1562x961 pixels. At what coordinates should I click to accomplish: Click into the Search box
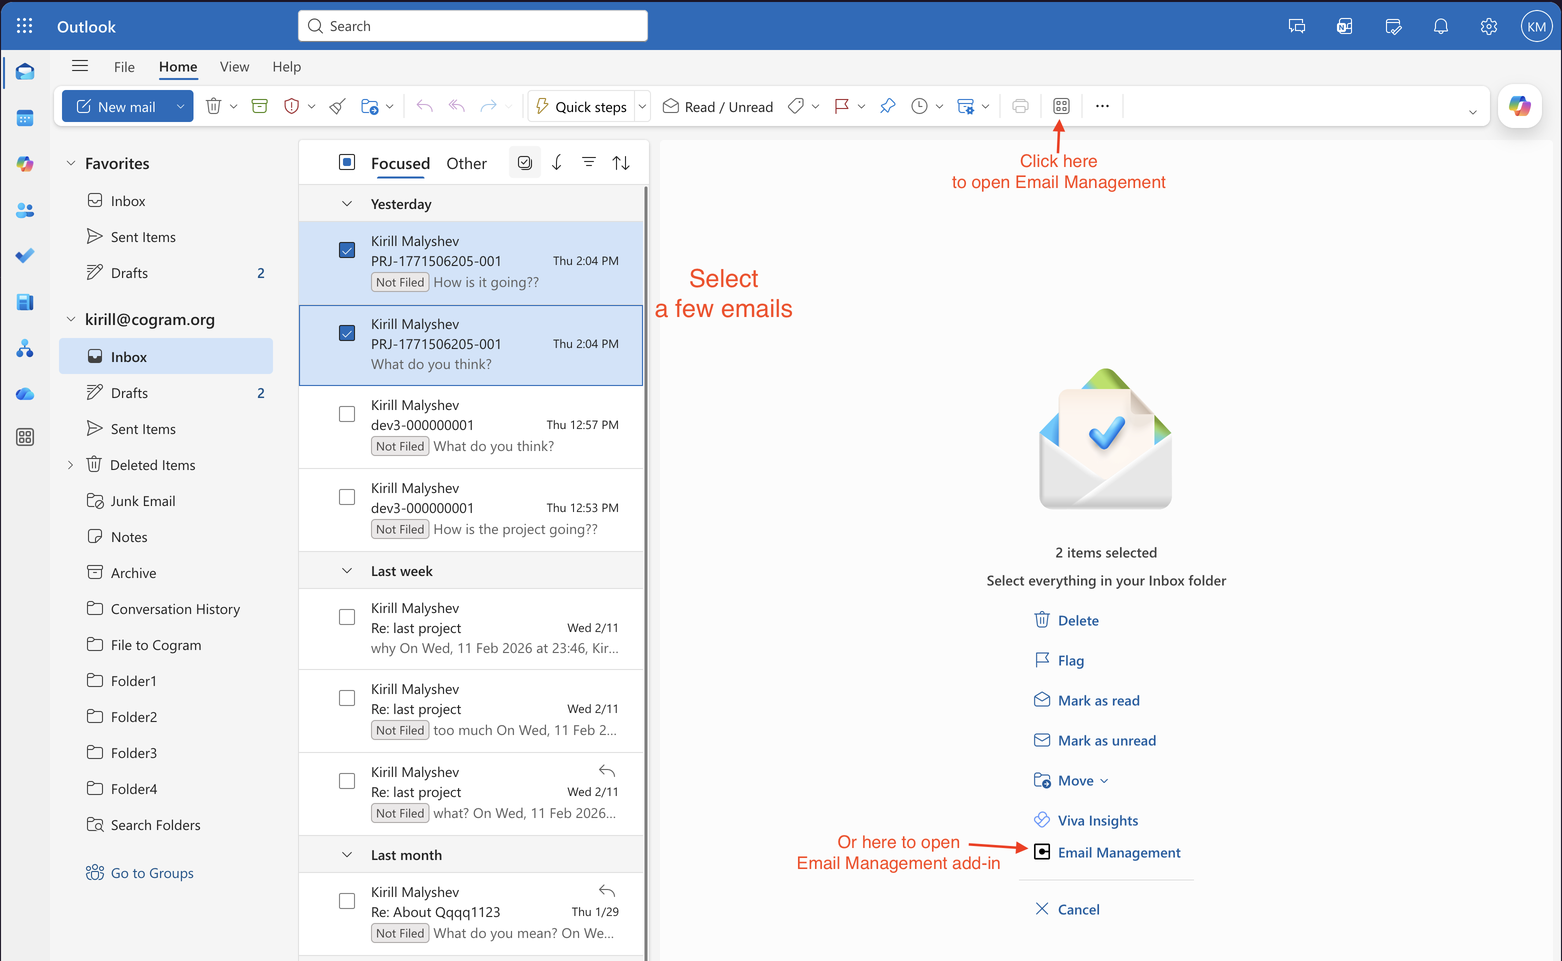(x=473, y=26)
